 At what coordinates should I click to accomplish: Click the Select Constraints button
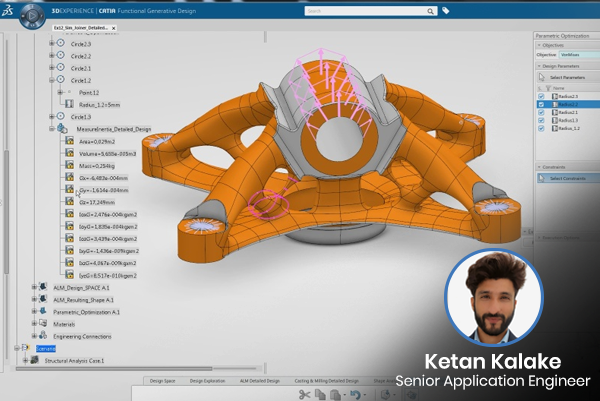567,178
